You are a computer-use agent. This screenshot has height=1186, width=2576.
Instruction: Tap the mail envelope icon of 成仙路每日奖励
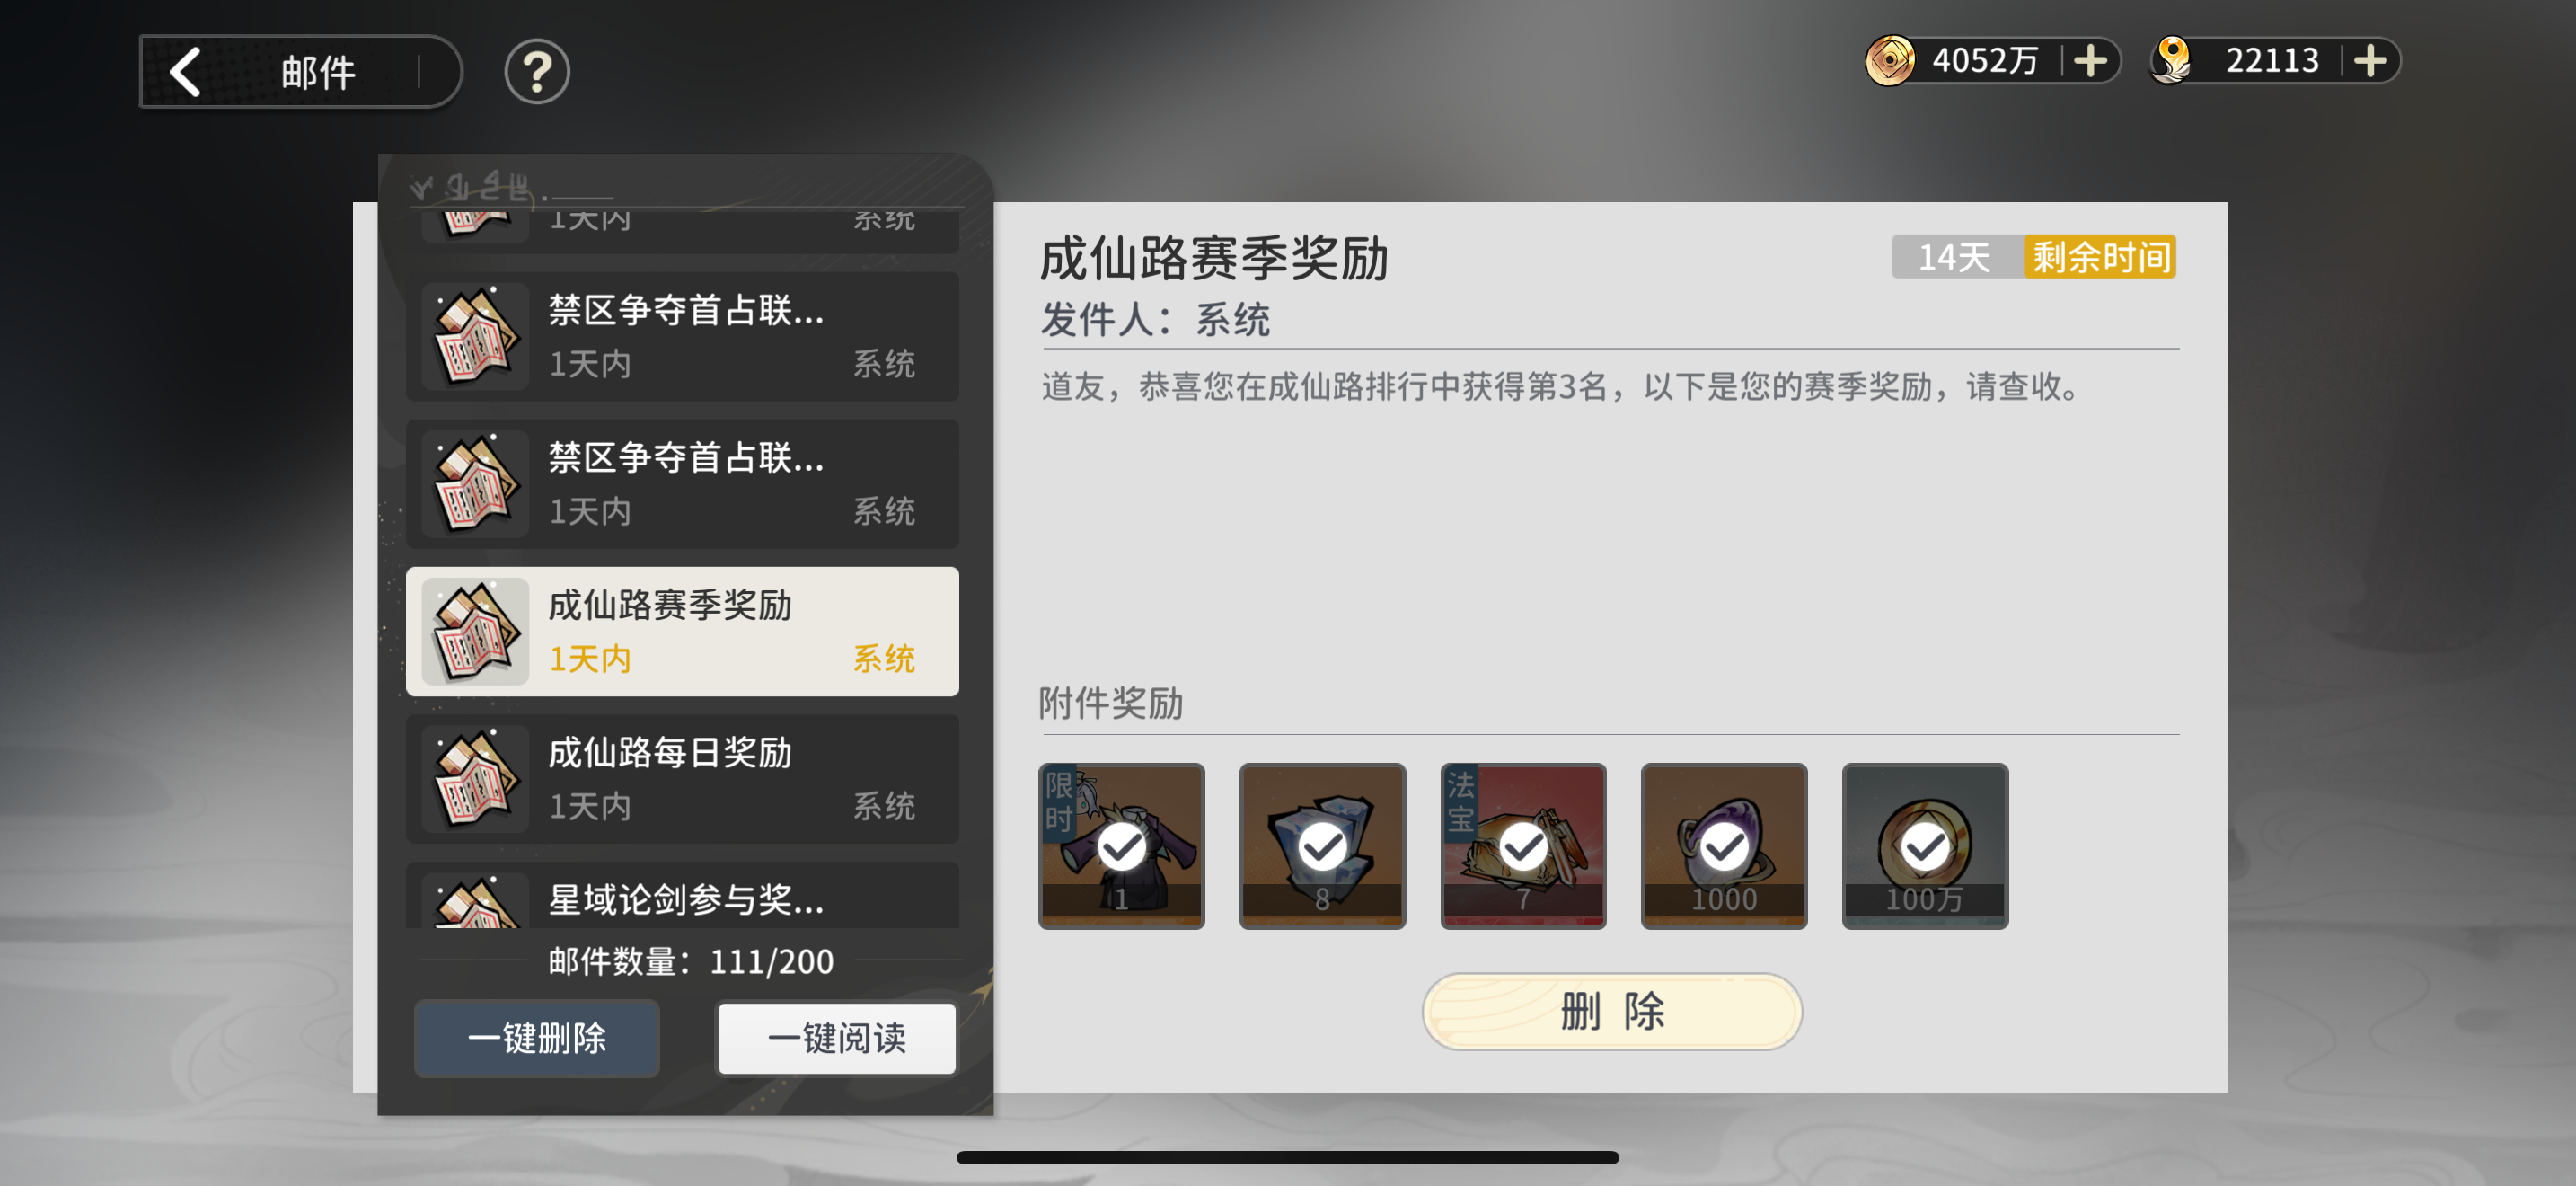pos(475,779)
